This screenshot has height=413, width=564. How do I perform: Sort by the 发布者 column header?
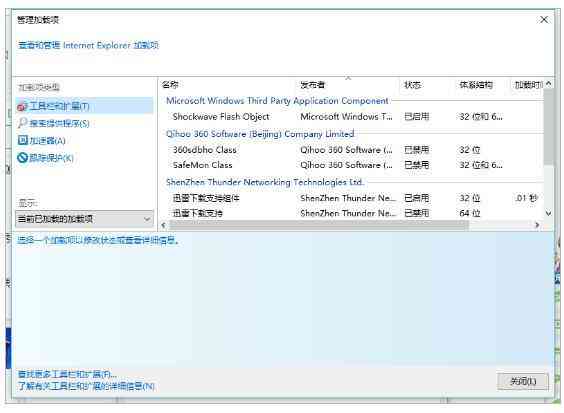click(x=312, y=85)
